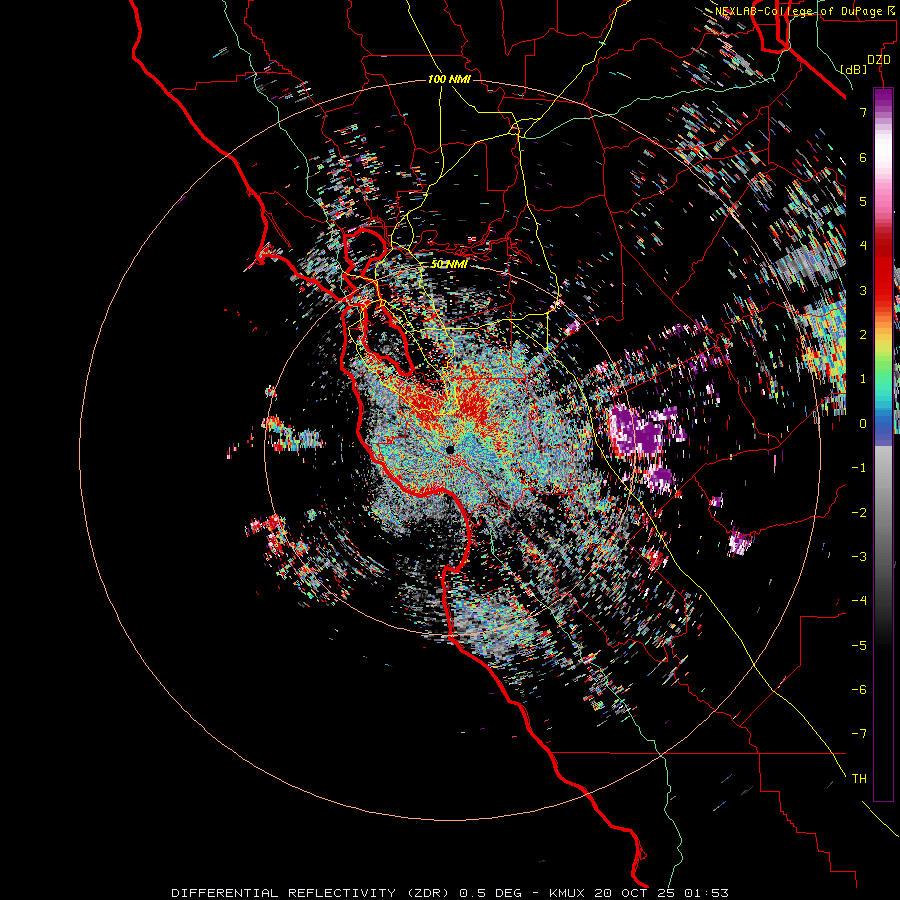
Task: Select the "-5" value on the dB scale
Action: point(859,646)
